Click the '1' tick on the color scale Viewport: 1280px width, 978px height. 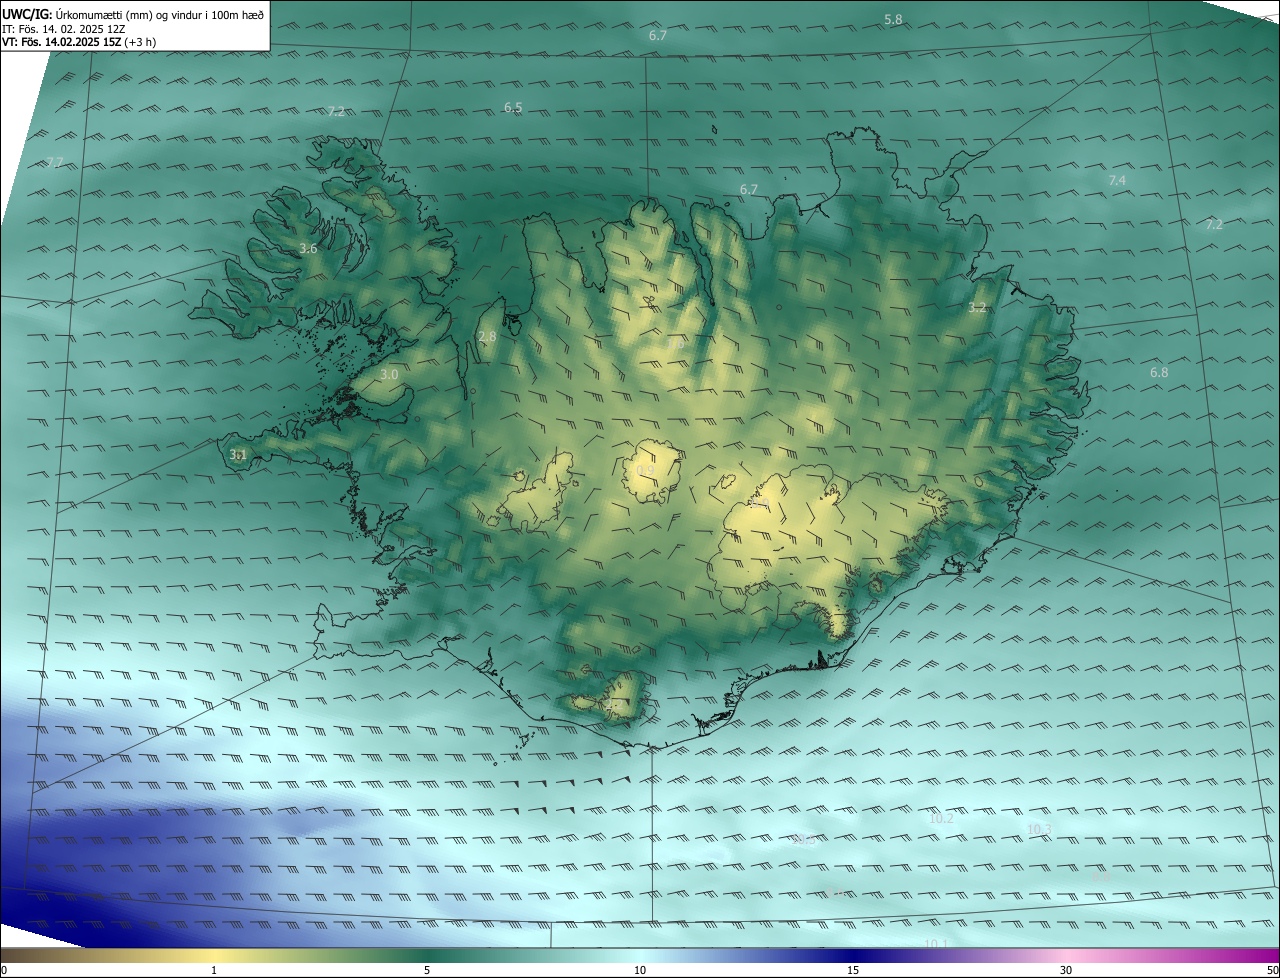coord(214,970)
